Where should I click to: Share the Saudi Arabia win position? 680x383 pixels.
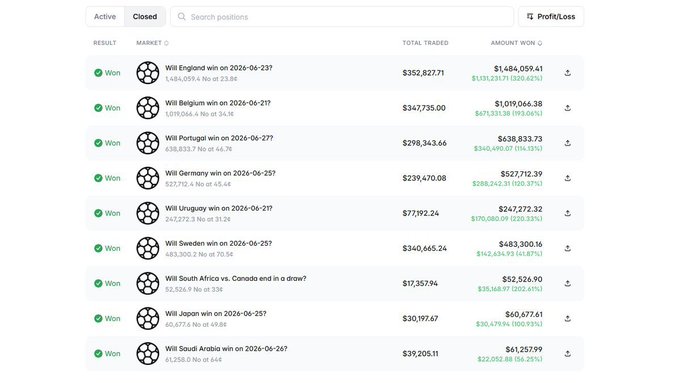(568, 354)
